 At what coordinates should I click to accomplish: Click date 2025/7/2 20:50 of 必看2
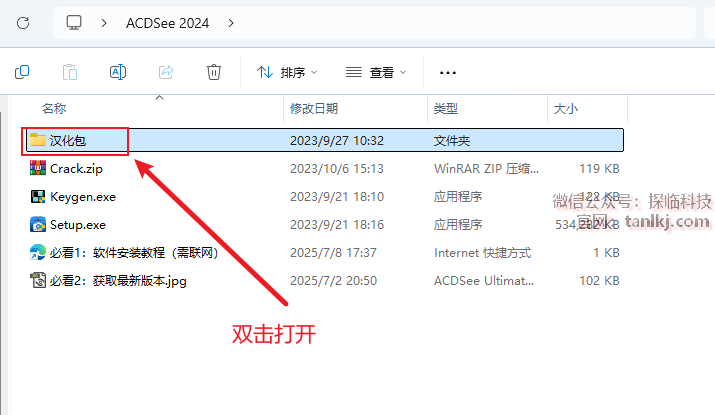333,280
